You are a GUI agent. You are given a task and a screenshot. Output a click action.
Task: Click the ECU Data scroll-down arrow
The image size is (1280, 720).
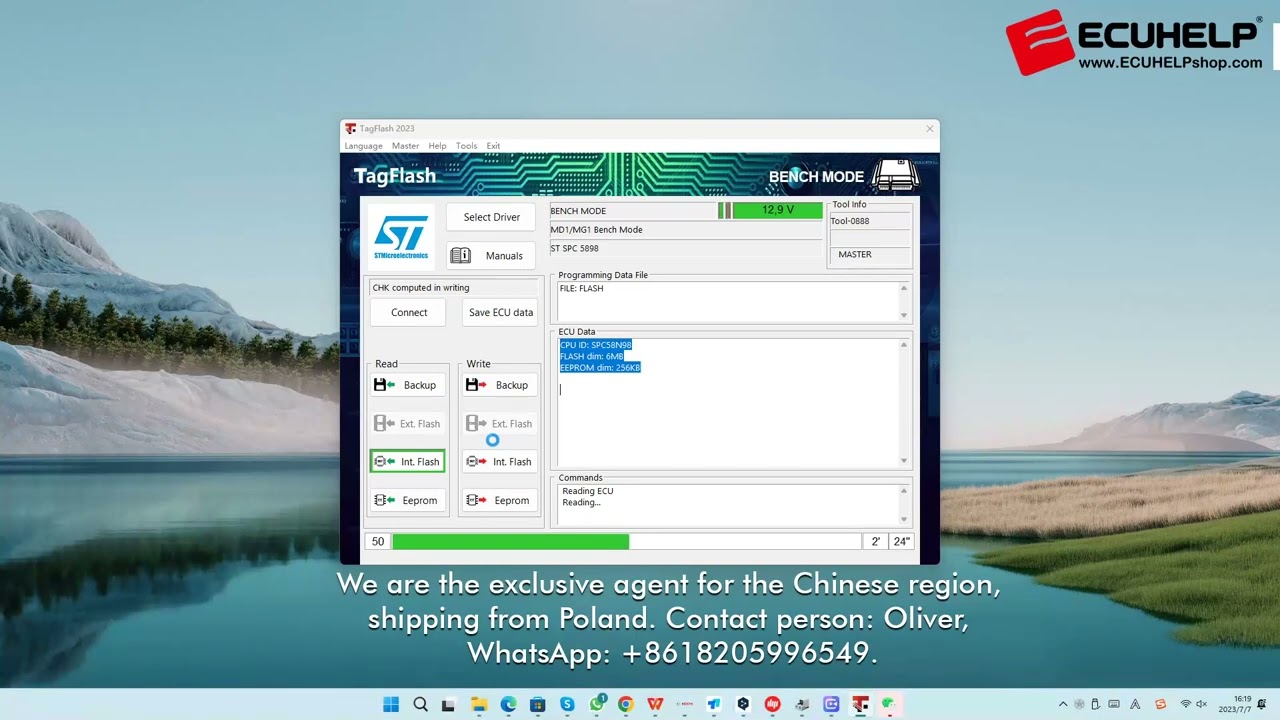(x=904, y=461)
